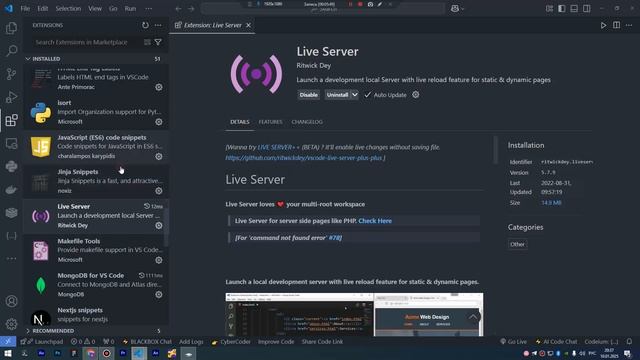Open Windows Start menu

8,353
